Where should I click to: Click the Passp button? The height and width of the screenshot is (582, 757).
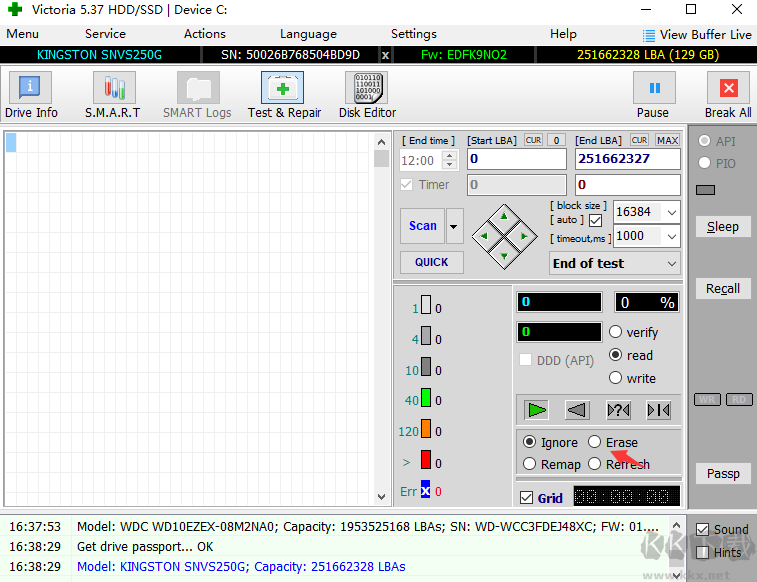click(722, 473)
